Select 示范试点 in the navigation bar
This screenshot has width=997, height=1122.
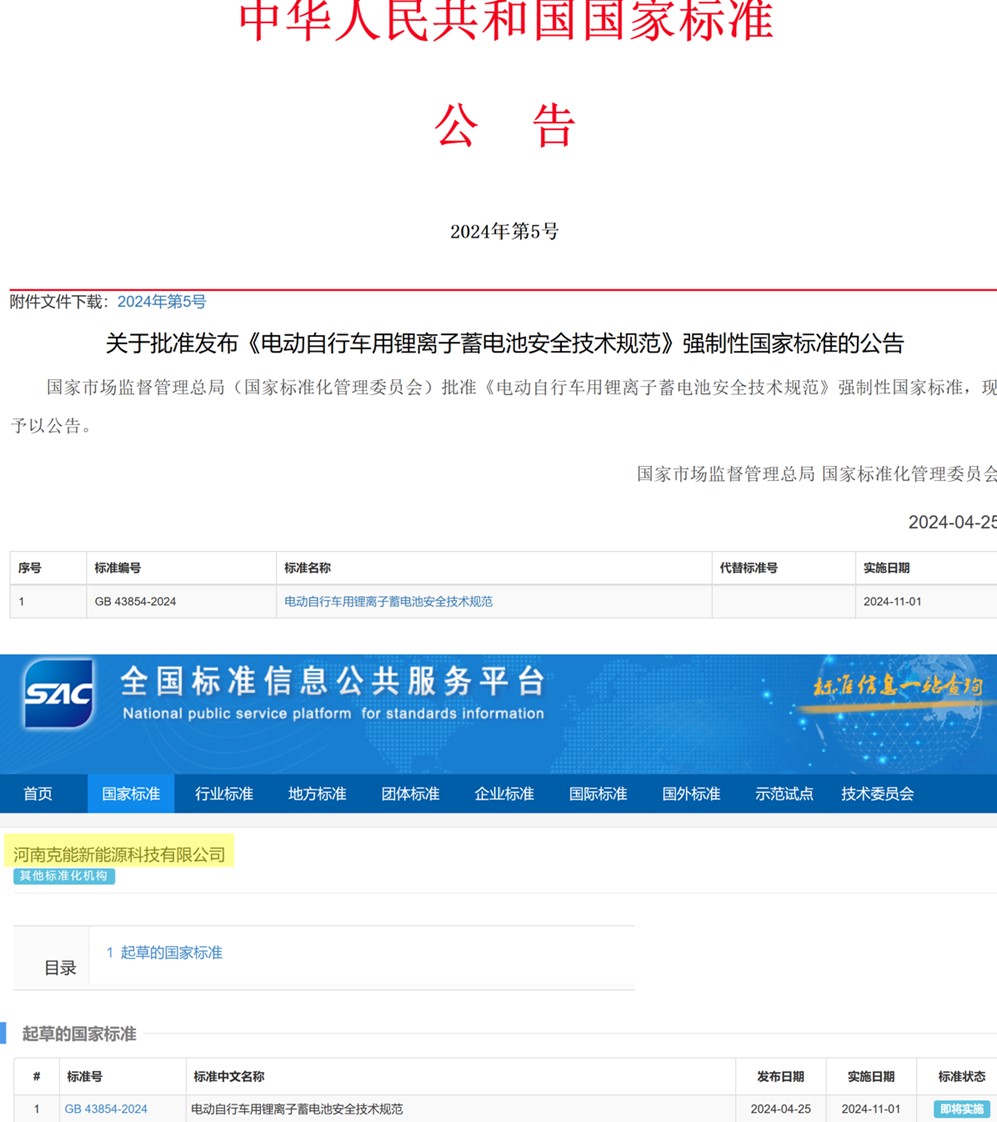[783, 792]
